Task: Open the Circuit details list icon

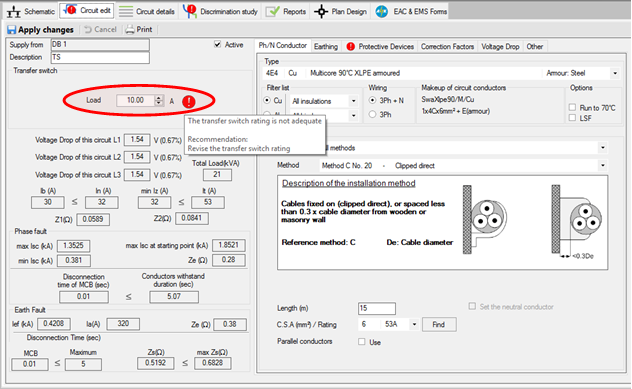Action: coord(125,11)
